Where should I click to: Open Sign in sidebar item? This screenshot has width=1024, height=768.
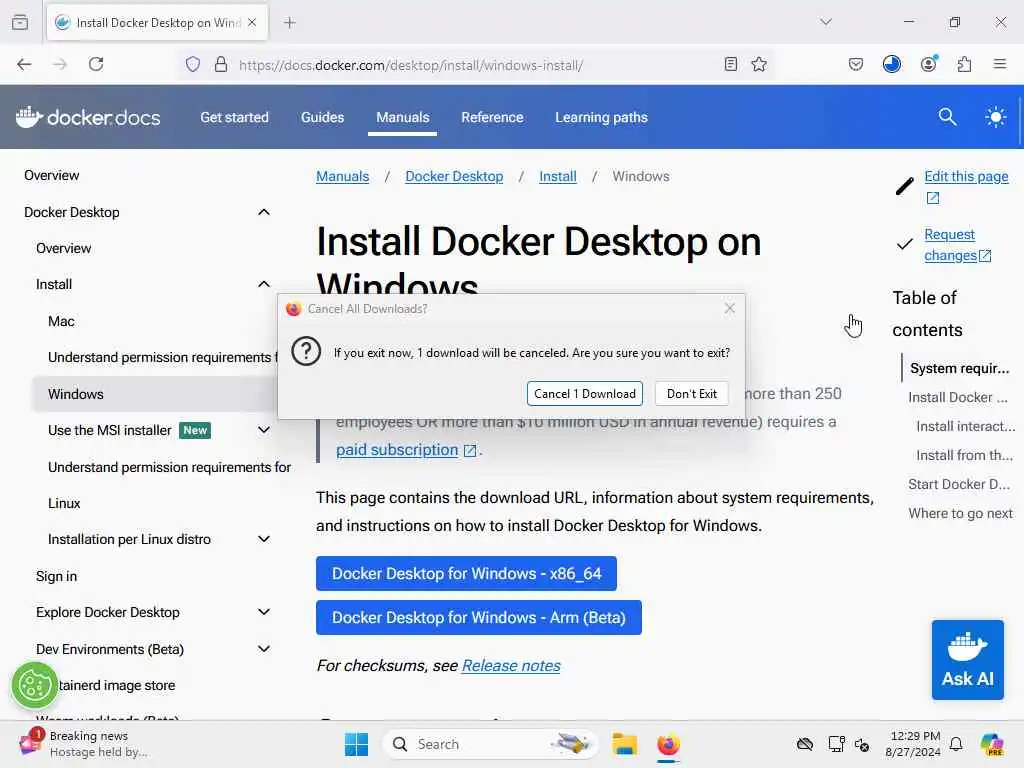pos(56,576)
